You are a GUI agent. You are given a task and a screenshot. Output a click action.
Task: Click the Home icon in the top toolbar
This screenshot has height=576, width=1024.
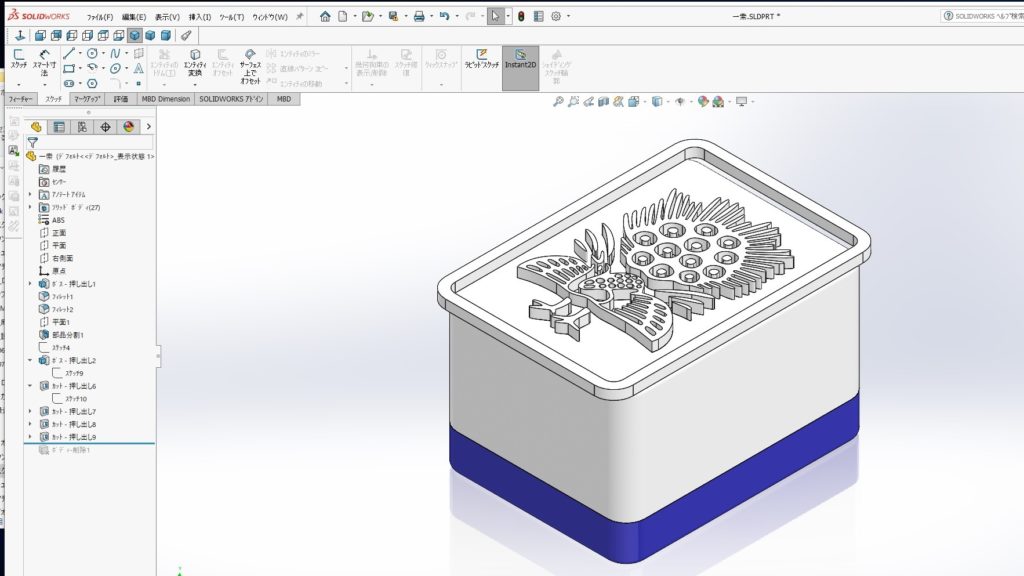pyautogui.click(x=325, y=17)
